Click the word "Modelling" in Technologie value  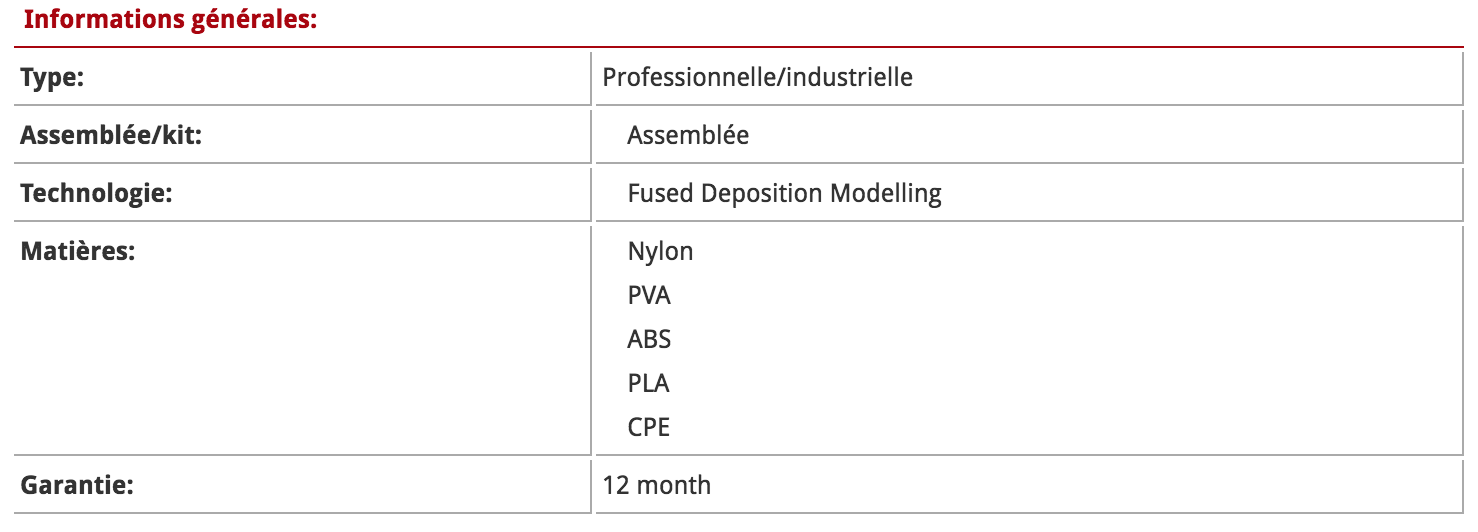coord(886,193)
